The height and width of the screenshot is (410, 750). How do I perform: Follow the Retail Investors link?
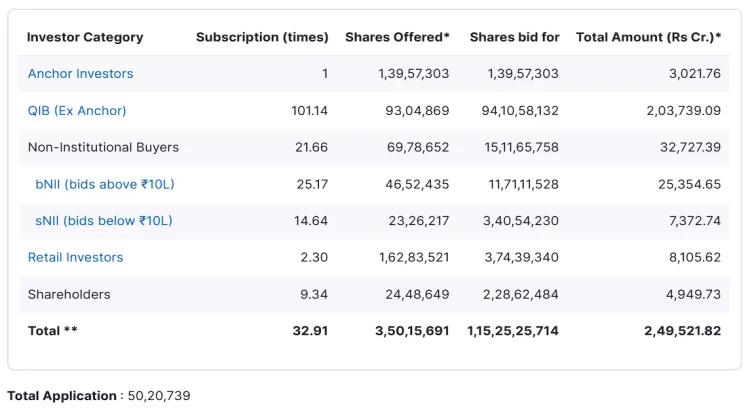(75, 258)
